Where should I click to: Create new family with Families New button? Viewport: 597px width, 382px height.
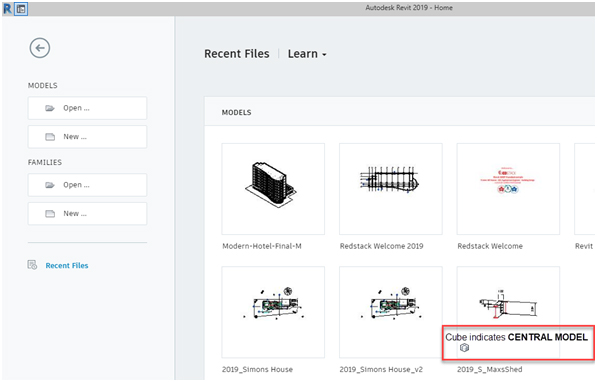(87, 214)
